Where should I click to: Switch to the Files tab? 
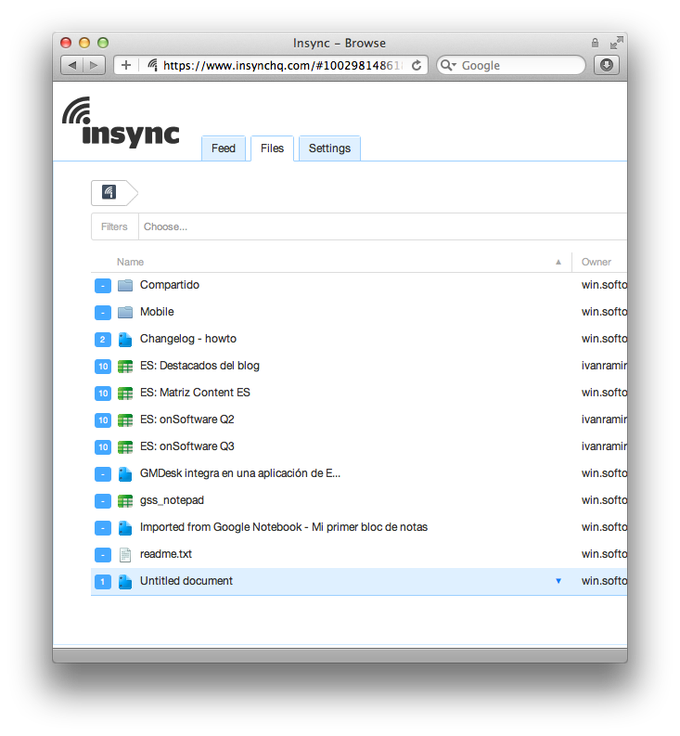(272, 148)
